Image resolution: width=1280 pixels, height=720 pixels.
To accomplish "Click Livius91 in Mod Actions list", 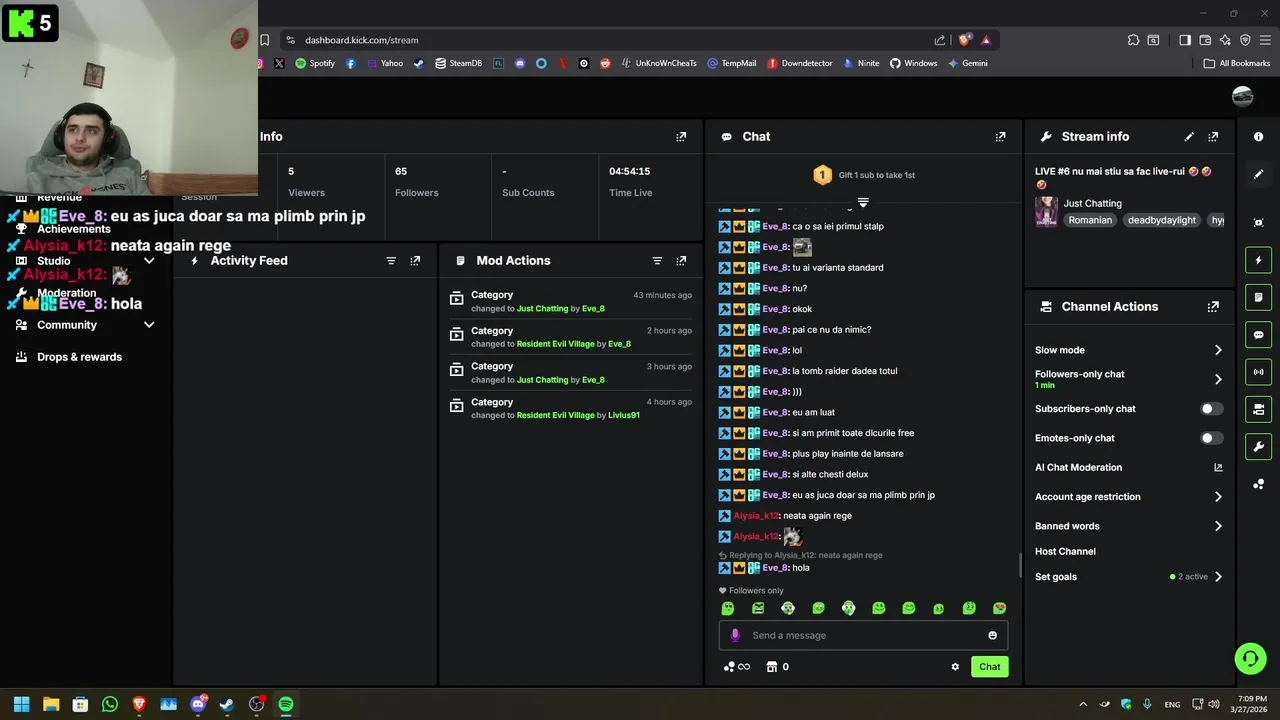I will tap(624, 415).
